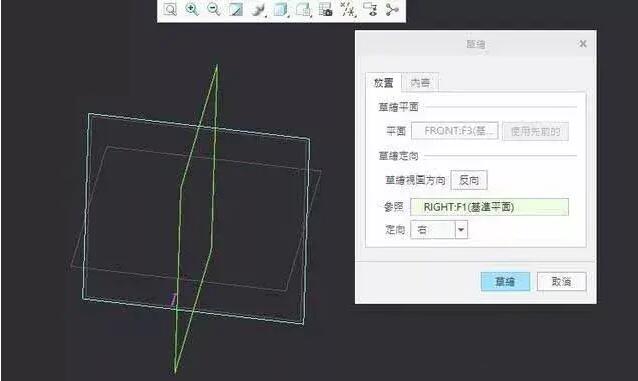
Task: Open the Datum Display Filters icon
Action: tap(347, 9)
